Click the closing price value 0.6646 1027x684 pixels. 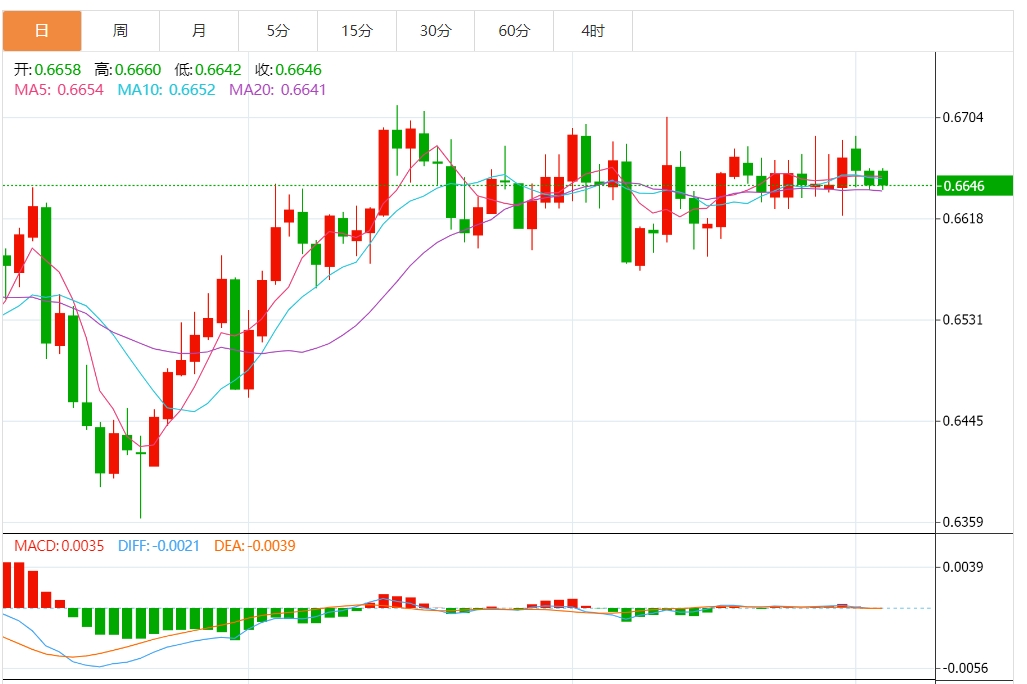point(299,69)
